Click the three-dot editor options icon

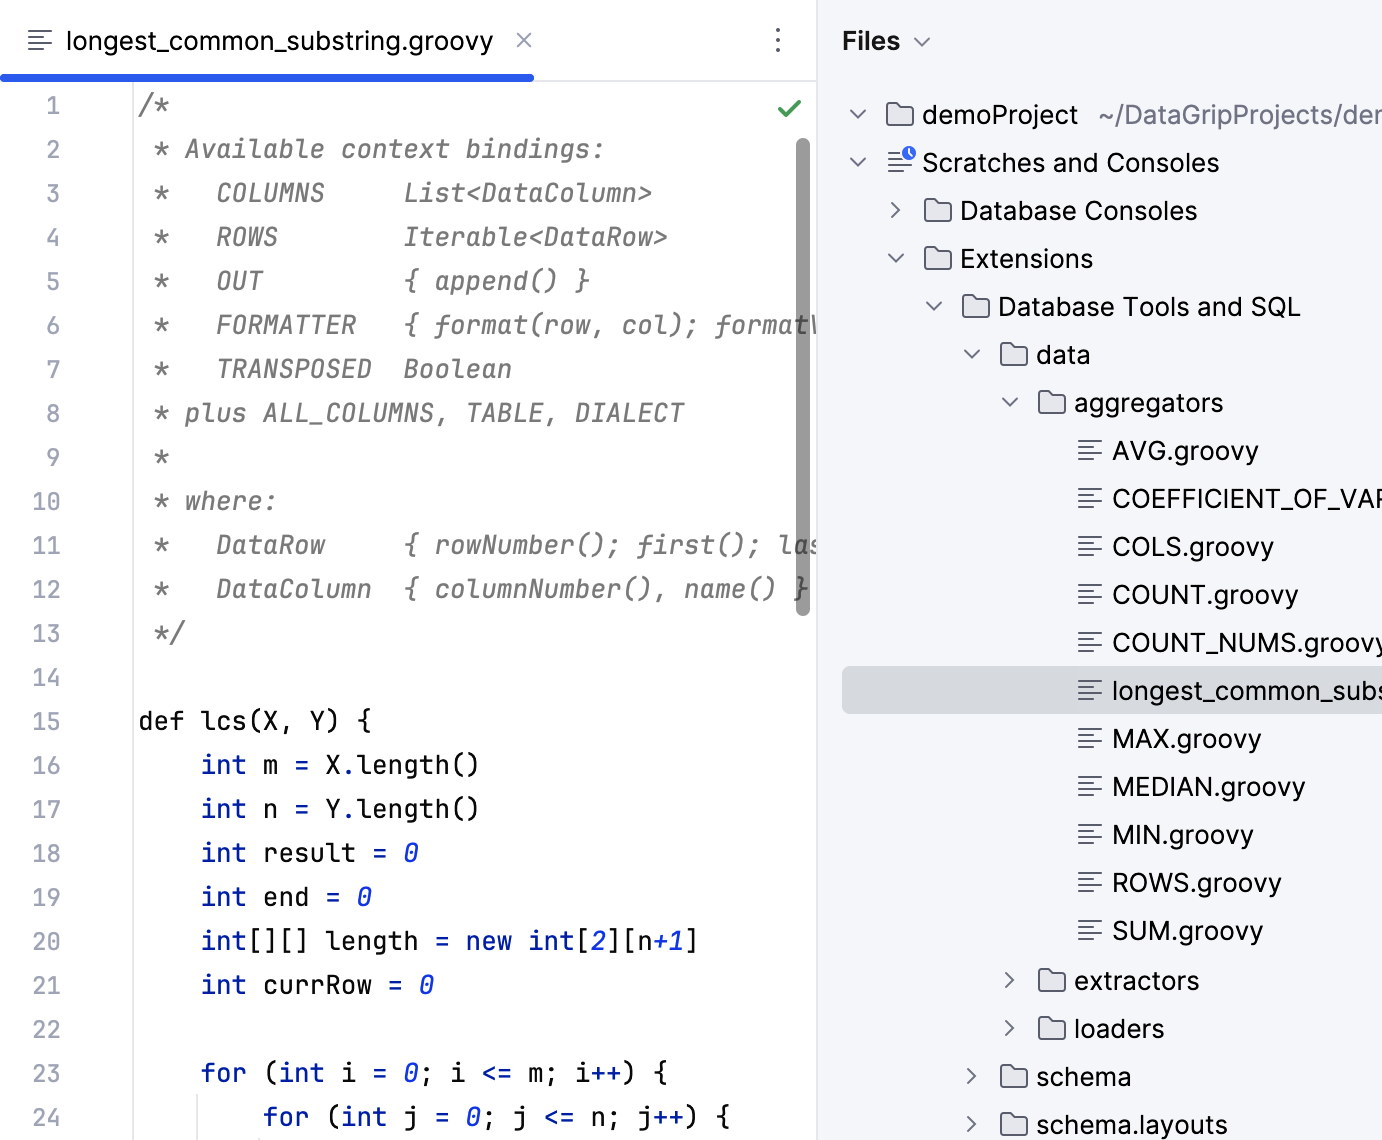778,41
